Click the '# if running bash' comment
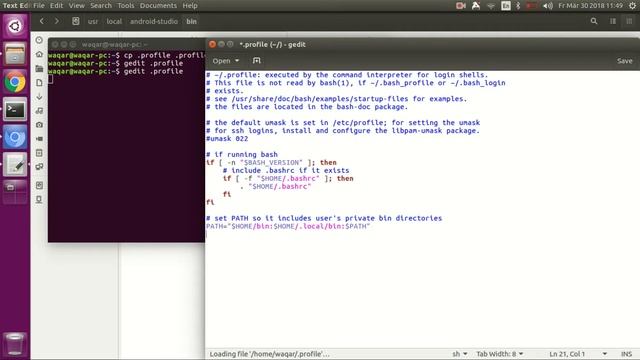This screenshot has height=360, width=640. click(242, 155)
